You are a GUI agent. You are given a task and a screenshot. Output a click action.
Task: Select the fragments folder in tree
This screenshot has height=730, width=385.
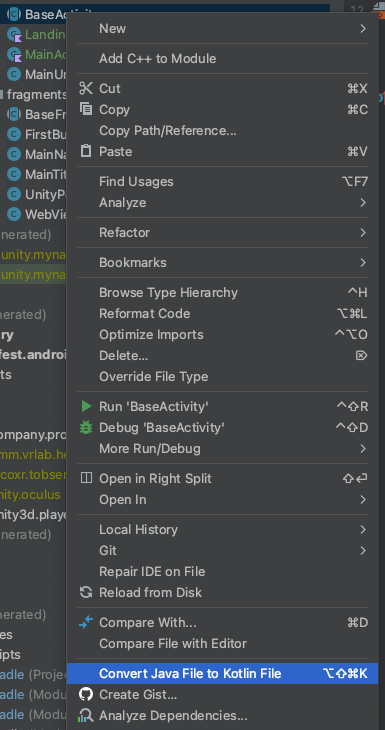pos(34,95)
